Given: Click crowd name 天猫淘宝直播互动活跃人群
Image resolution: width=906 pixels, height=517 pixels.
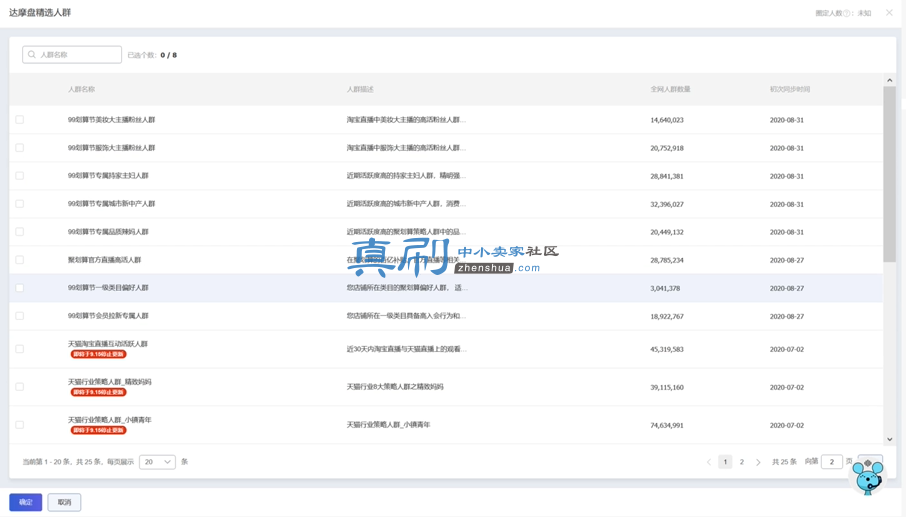Looking at the screenshot, I should [x=108, y=344].
